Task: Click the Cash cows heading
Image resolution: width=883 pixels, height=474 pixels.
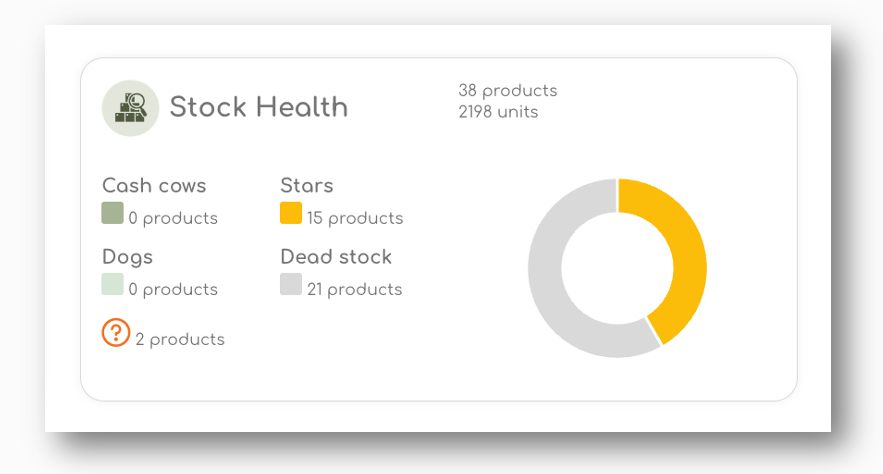Action: click(154, 185)
